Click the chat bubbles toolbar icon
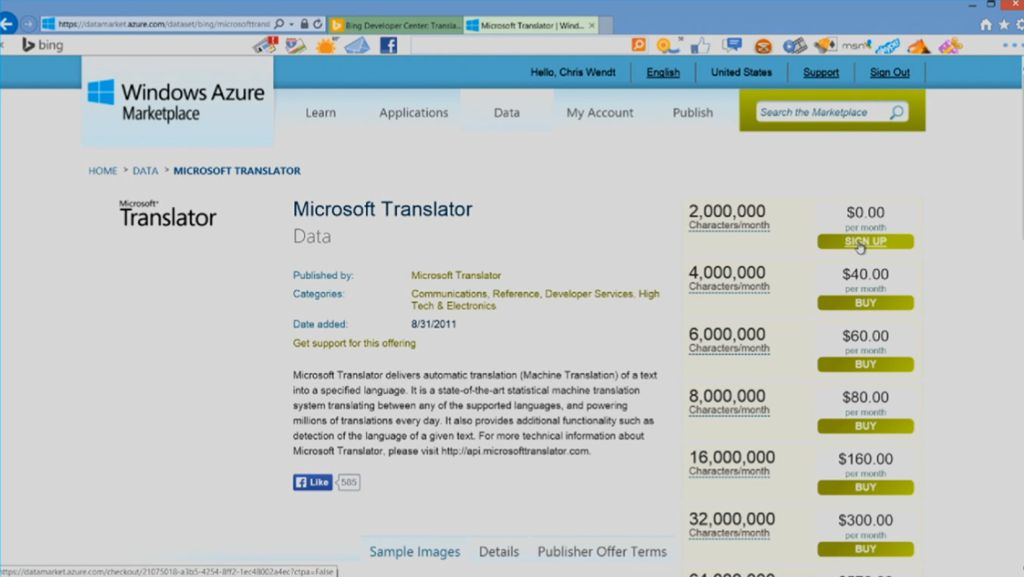Image resolution: width=1024 pixels, height=577 pixels. (731, 44)
